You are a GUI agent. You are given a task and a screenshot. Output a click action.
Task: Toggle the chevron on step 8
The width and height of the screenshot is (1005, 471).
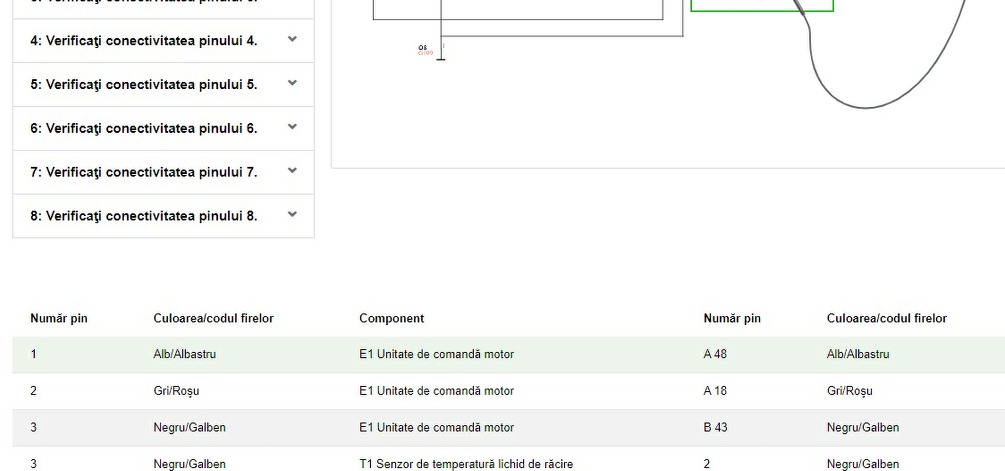pyautogui.click(x=292, y=215)
